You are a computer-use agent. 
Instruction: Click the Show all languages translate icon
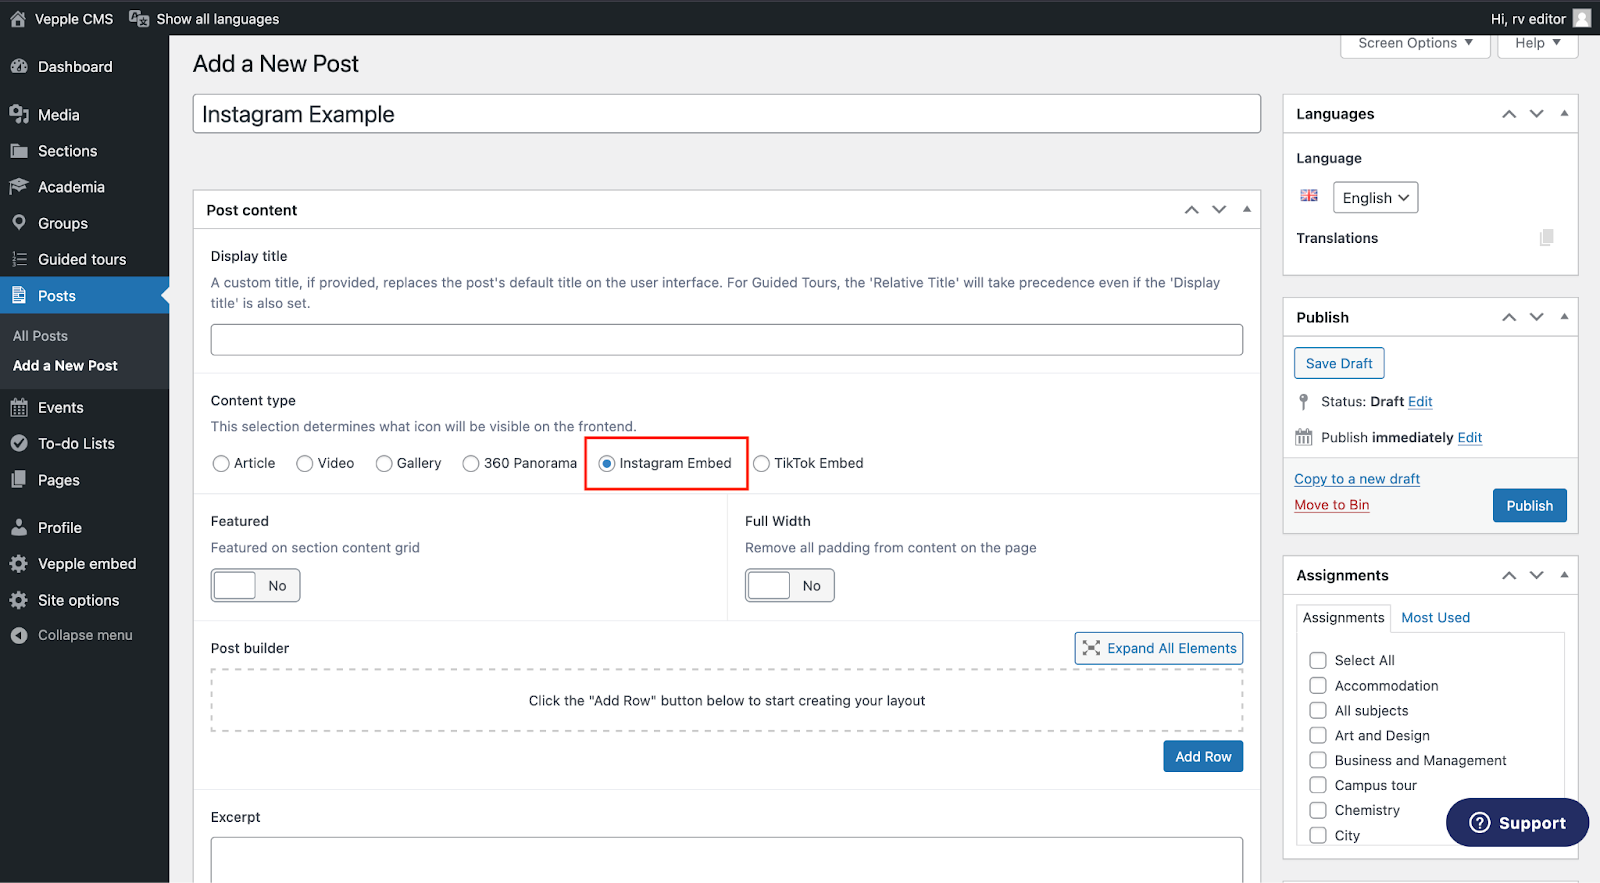(140, 19)
